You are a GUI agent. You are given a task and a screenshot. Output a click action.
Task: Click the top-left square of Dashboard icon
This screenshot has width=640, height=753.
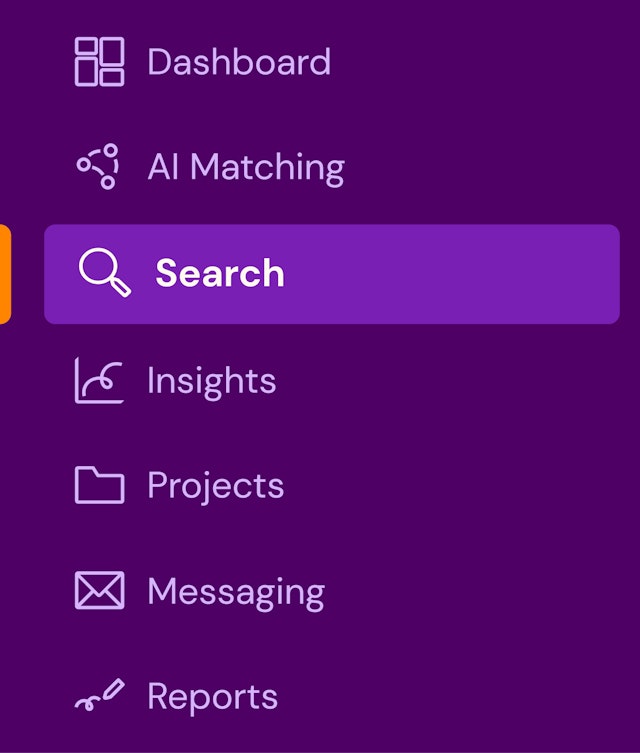tap(86, 50)
